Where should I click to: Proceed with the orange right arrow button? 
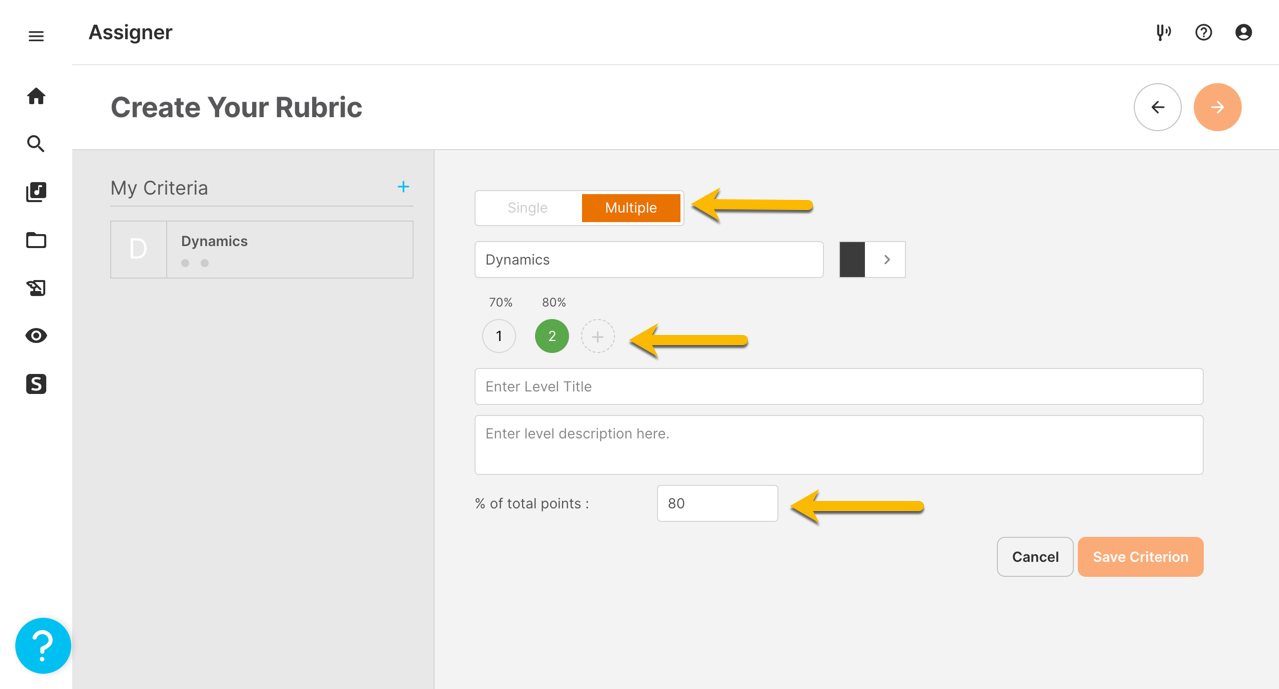(x=1218, y=107)
